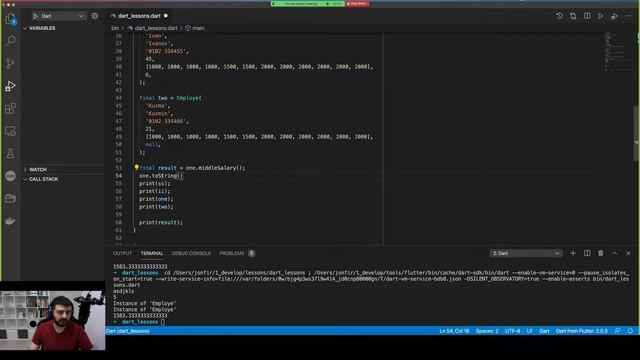Click the terminal prompt input line
Viewport: 640px width, 360px height.
point(163,322)
